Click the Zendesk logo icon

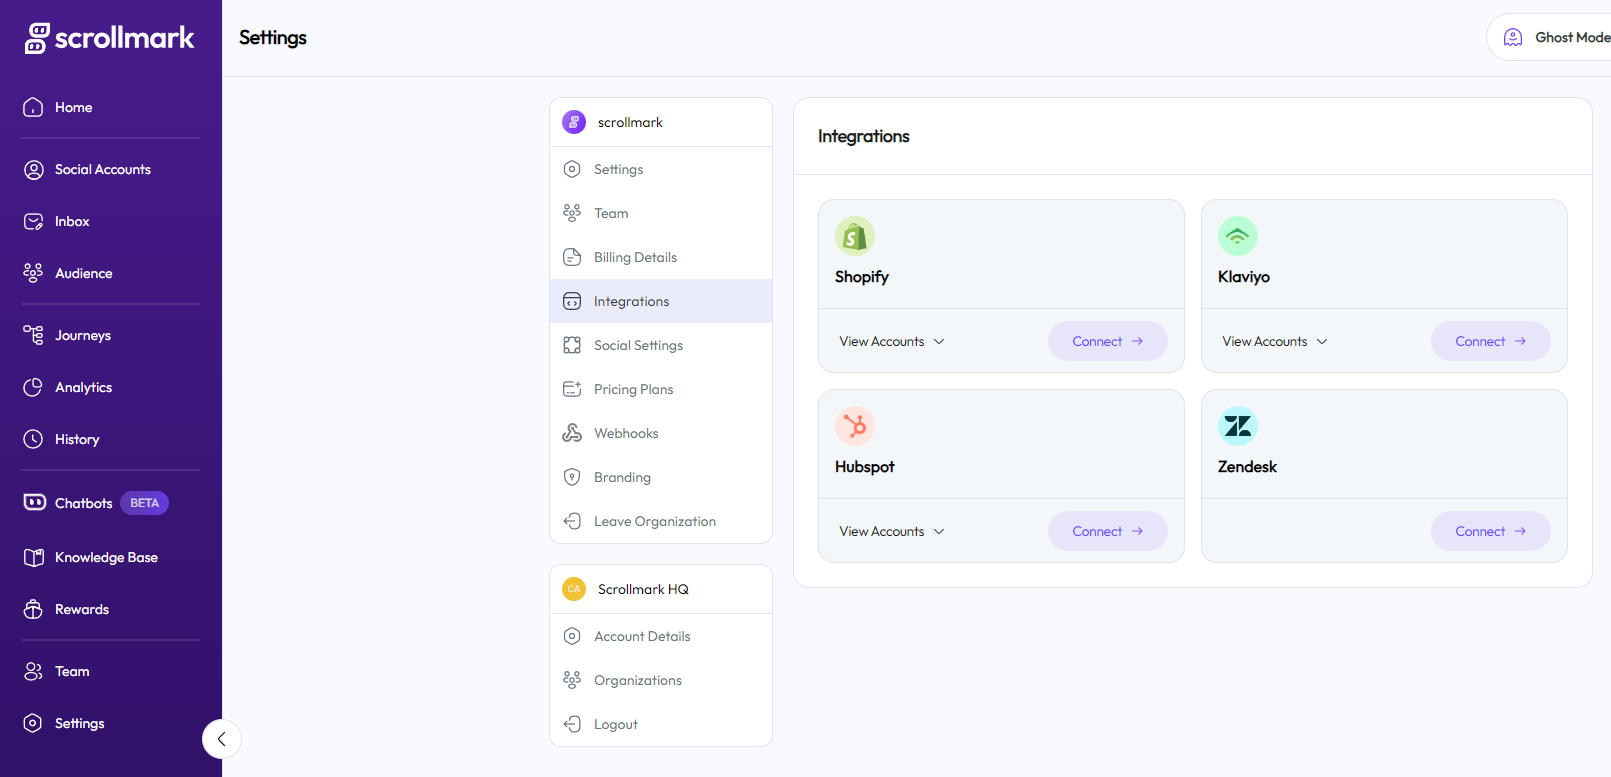(1237, 426)
